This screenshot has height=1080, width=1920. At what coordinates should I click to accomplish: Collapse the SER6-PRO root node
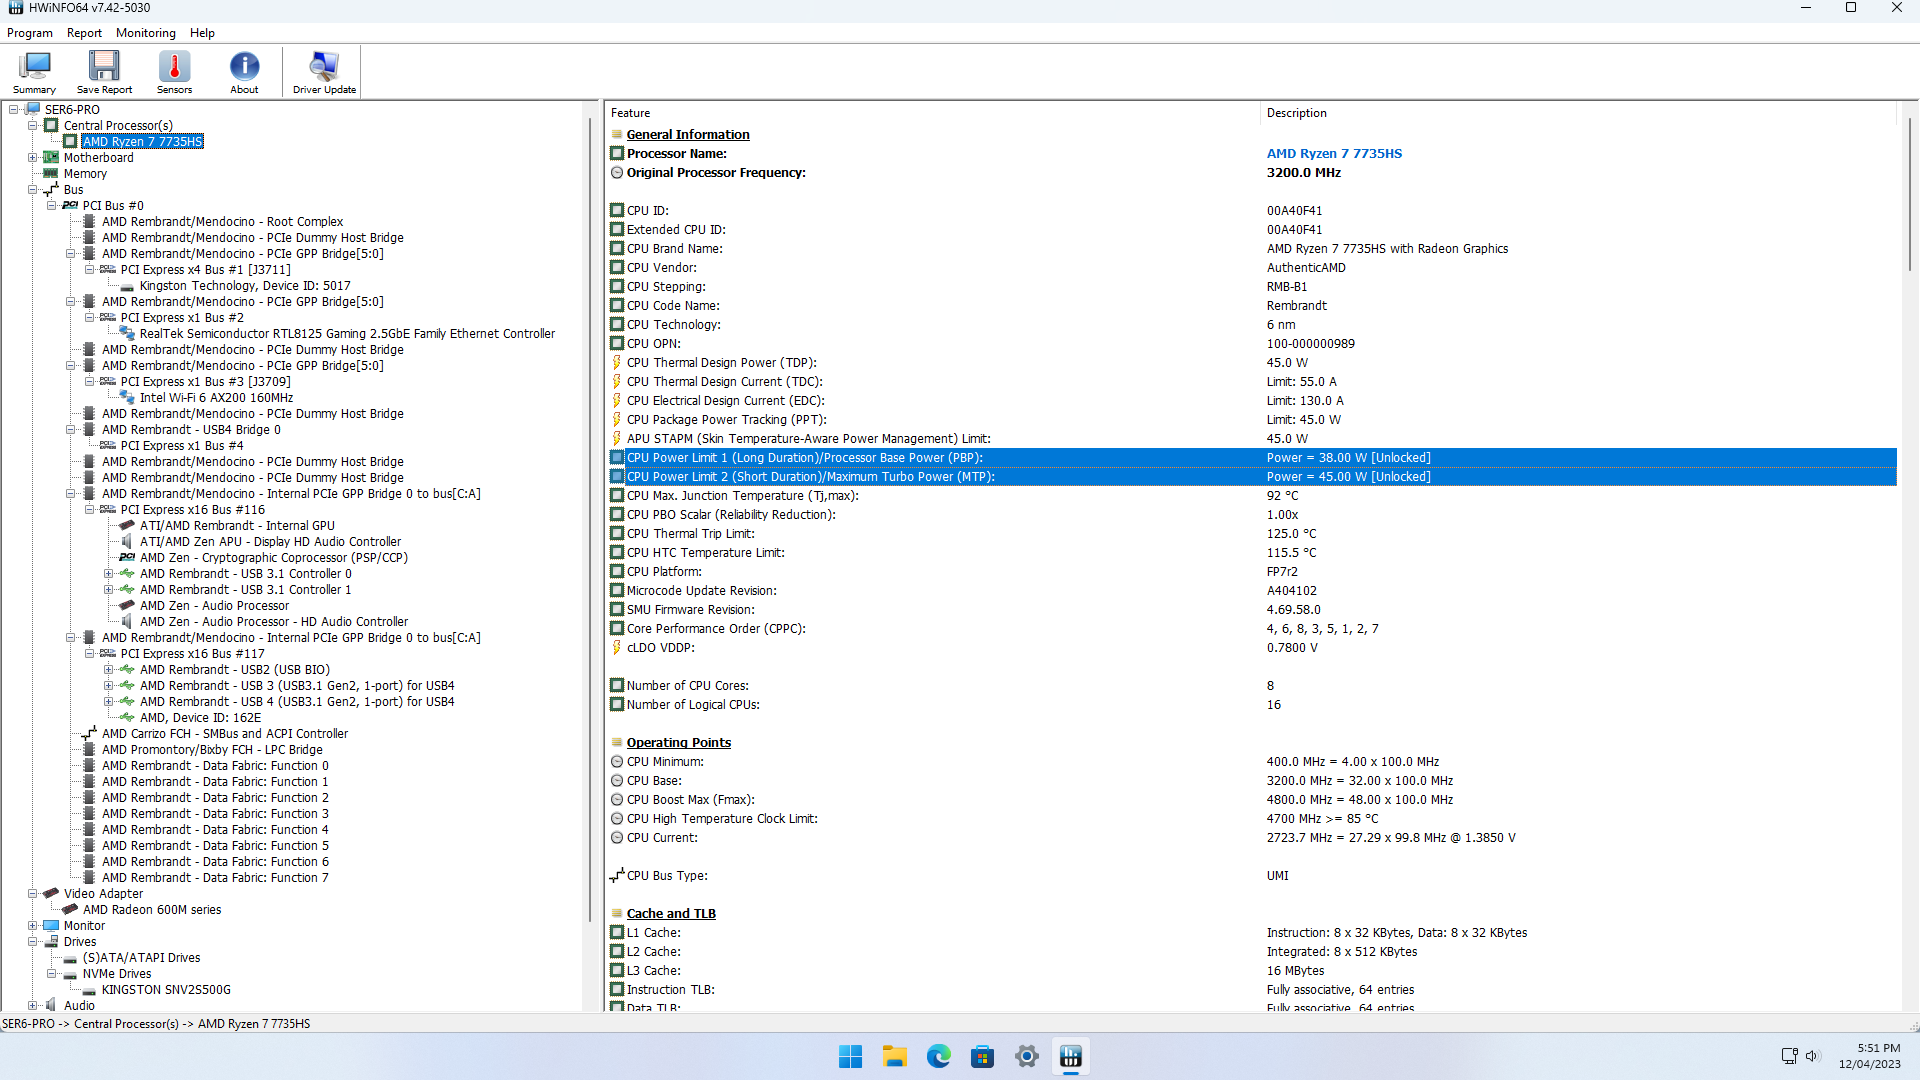pos(14,110)
